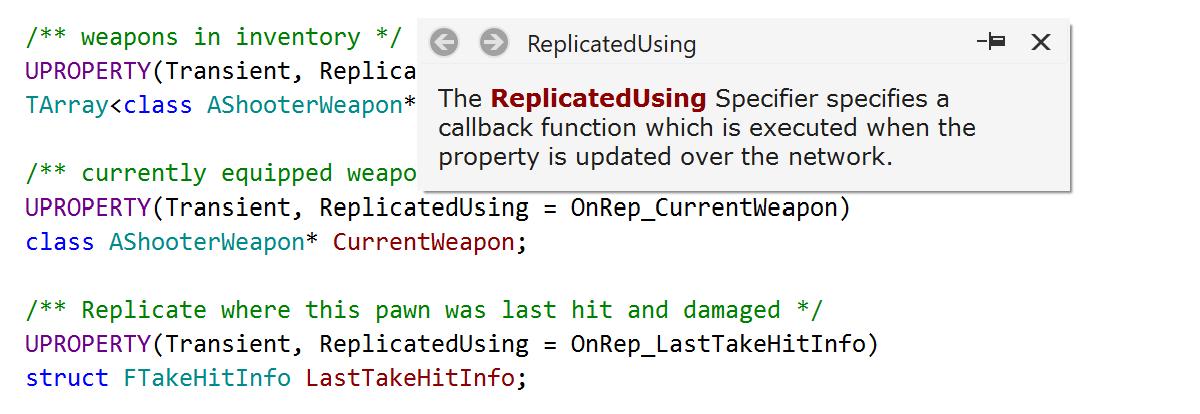Screen dimensions: 1200x414
Task: Pin the ReplicatedUsing tooltip window
Action: pos(992,42)
